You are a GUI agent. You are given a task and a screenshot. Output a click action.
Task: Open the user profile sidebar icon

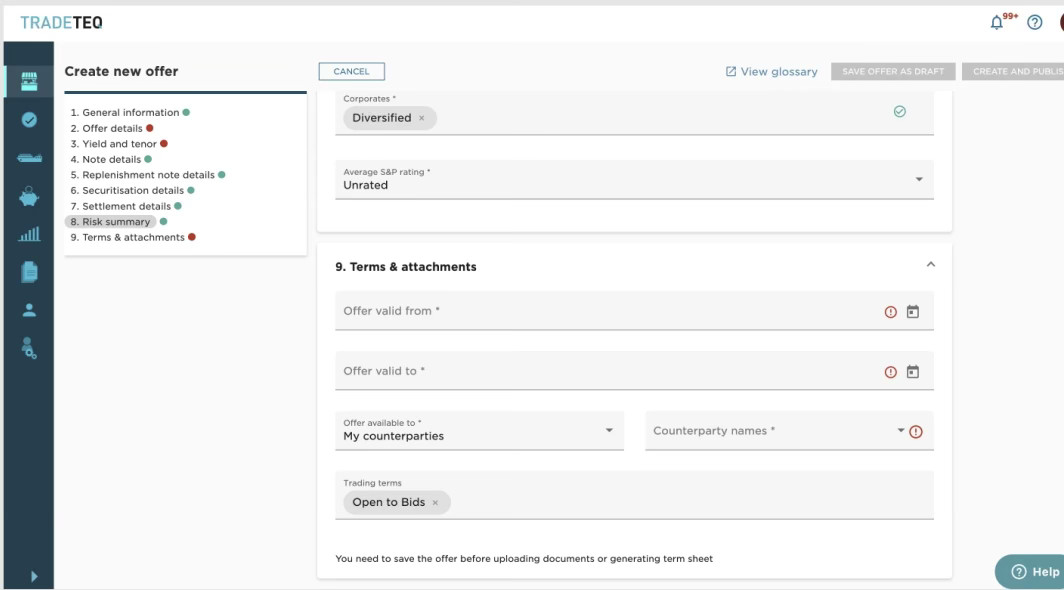(x=29, y=310)
